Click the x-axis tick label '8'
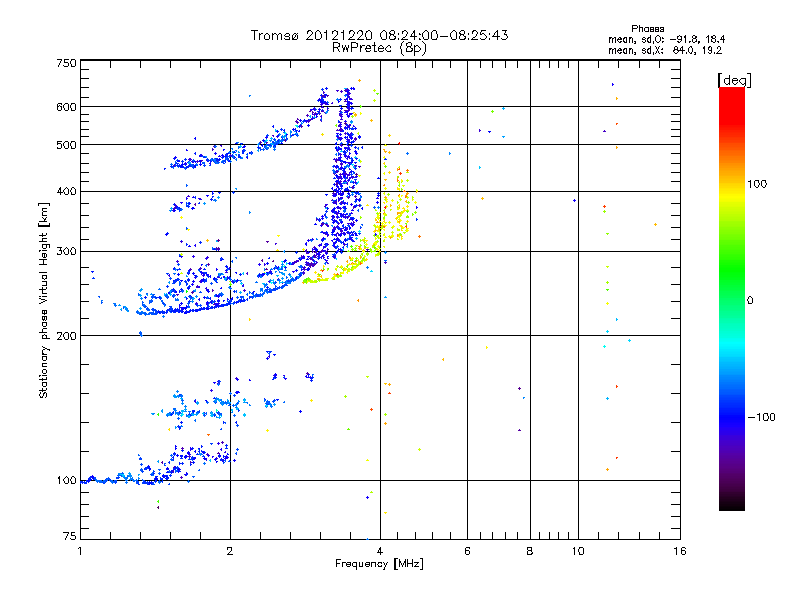Screen dimensions: 800x600 click(530, 551)
